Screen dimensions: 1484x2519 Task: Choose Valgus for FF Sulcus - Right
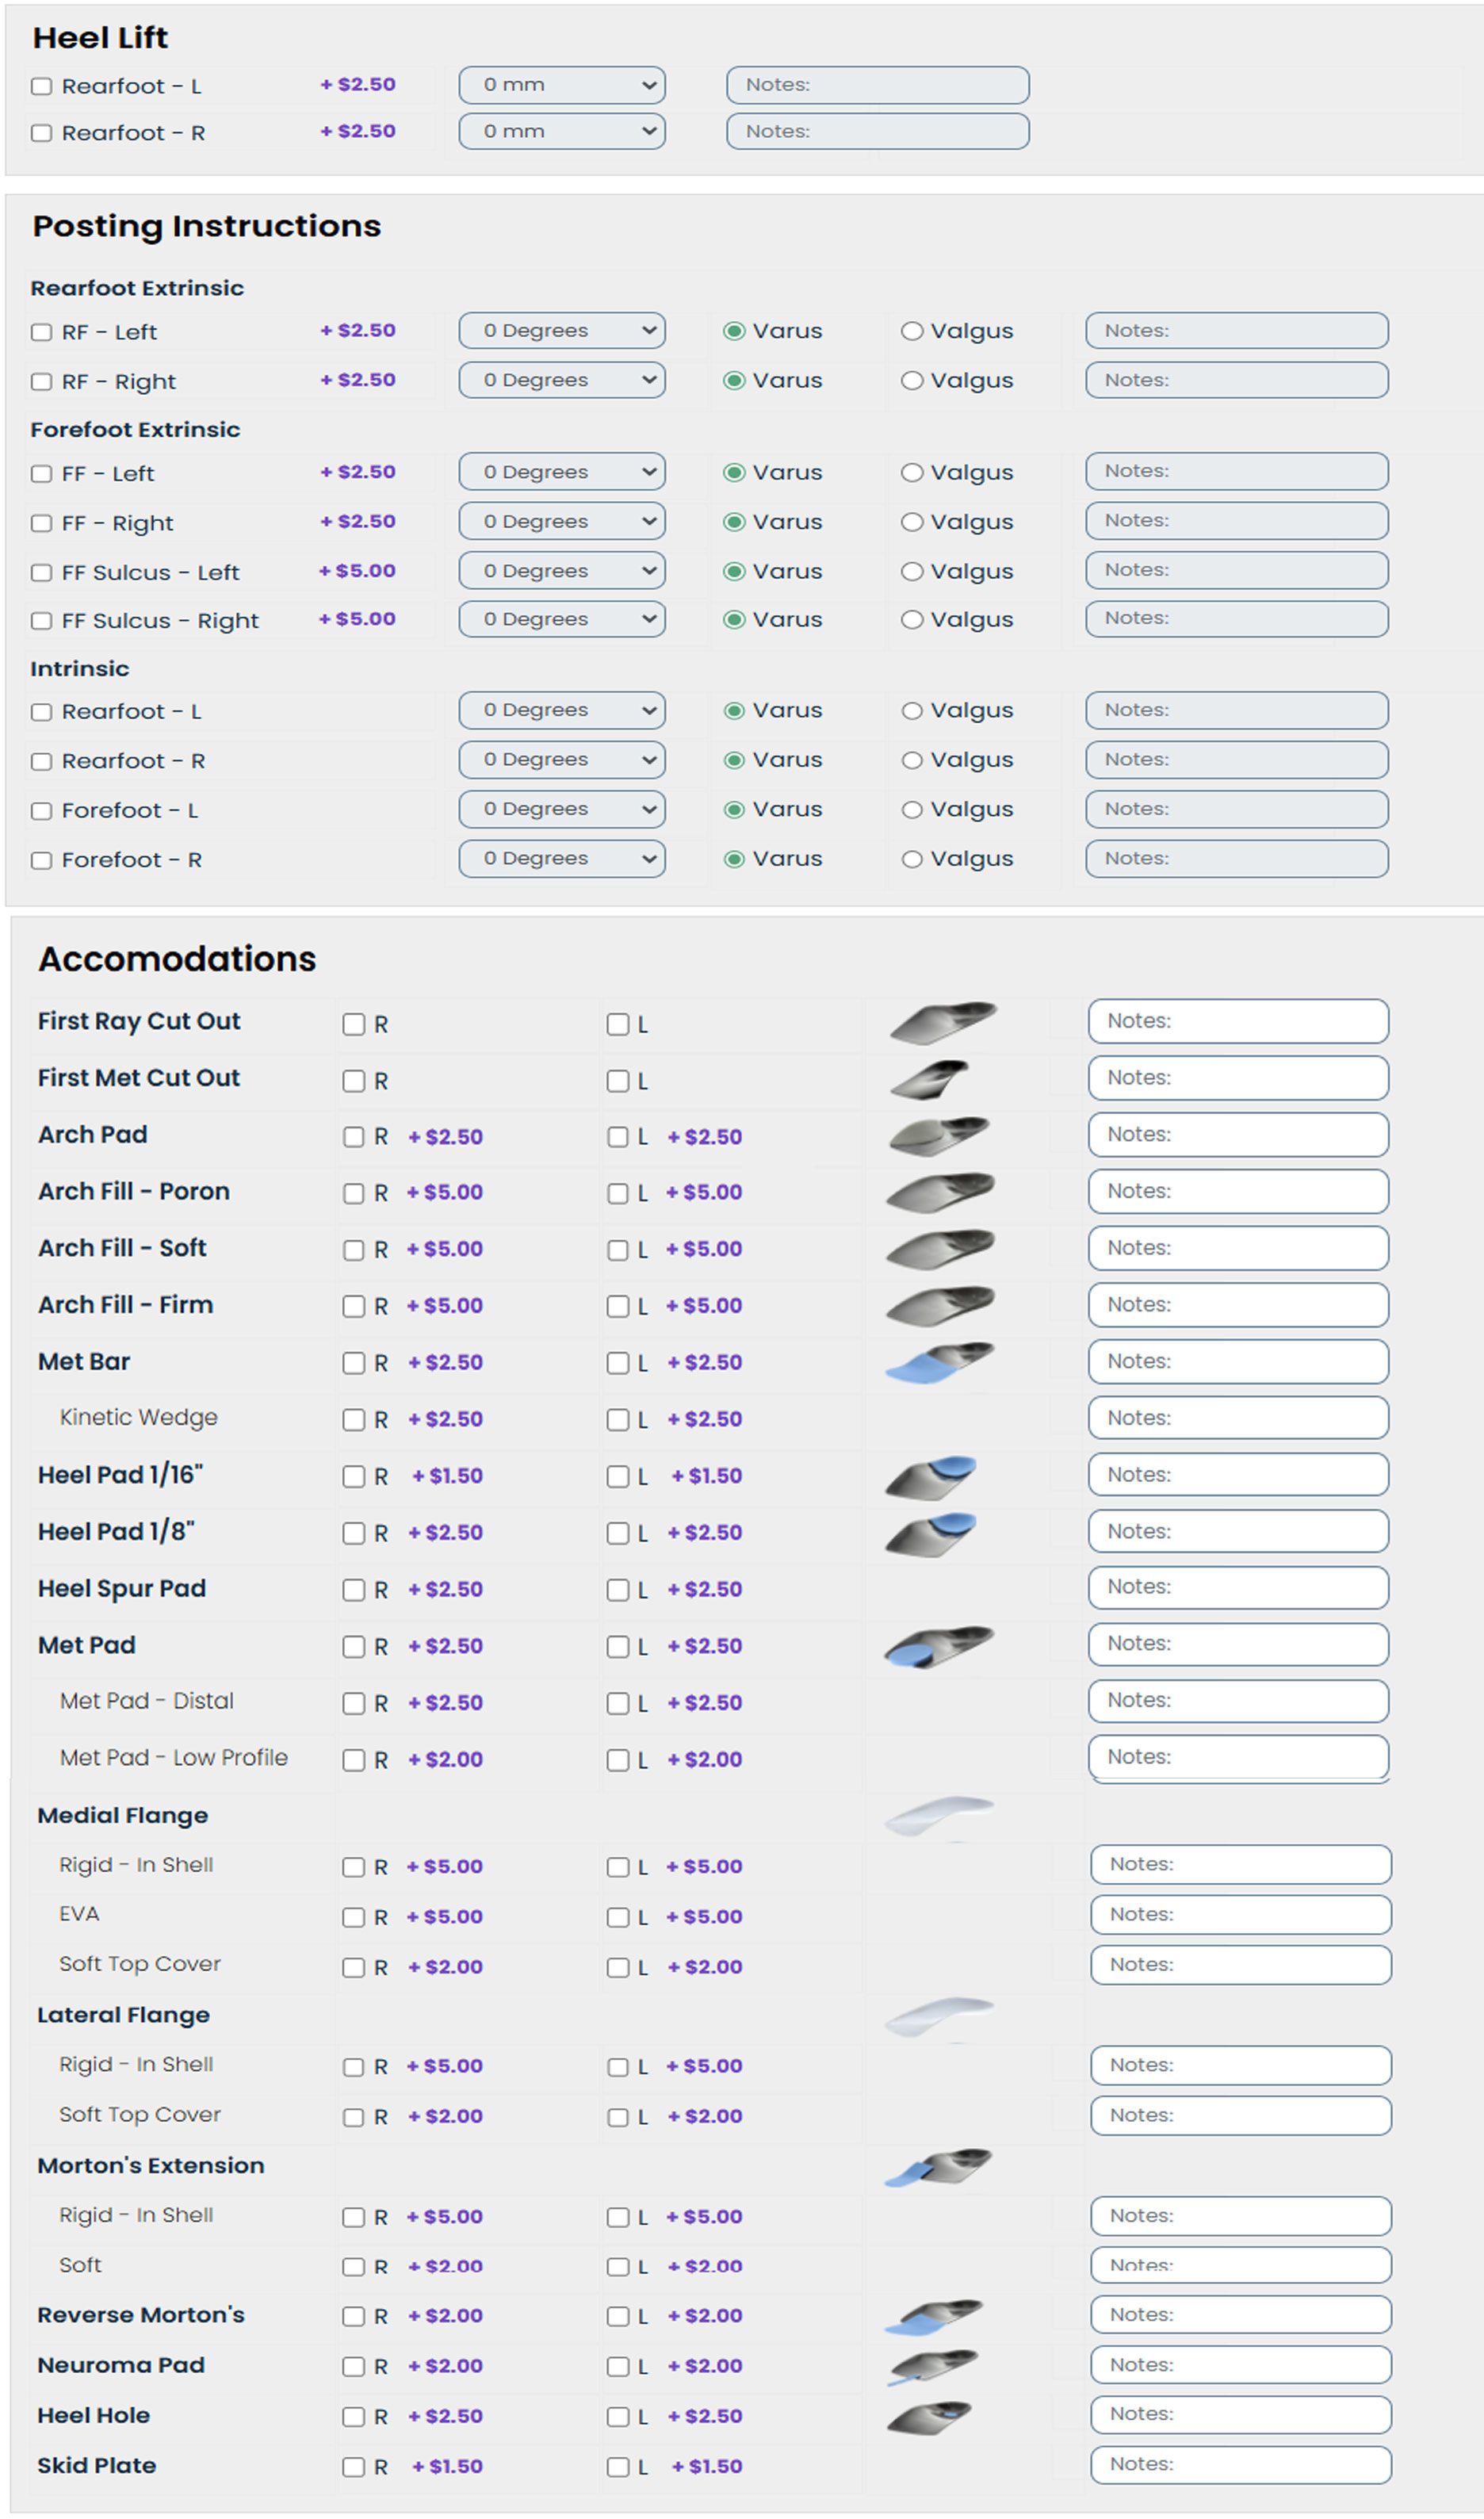tap(911, 620)
